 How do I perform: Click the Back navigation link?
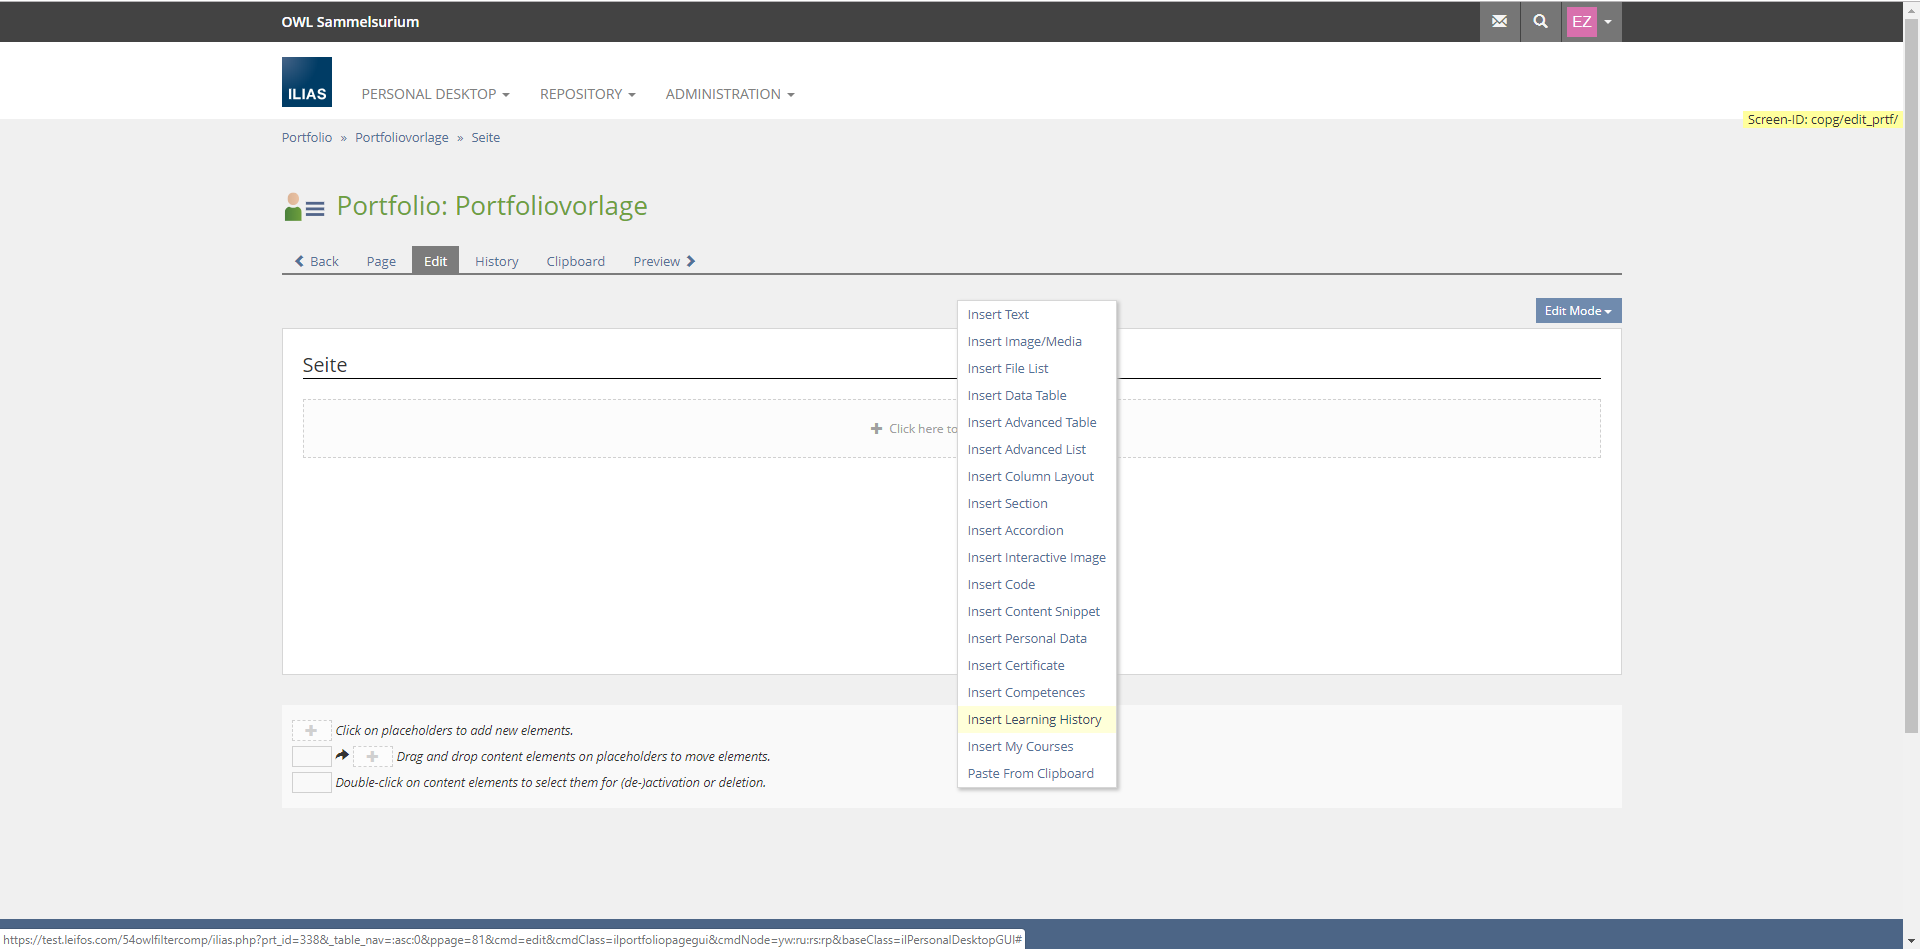[x=316, y=261]
